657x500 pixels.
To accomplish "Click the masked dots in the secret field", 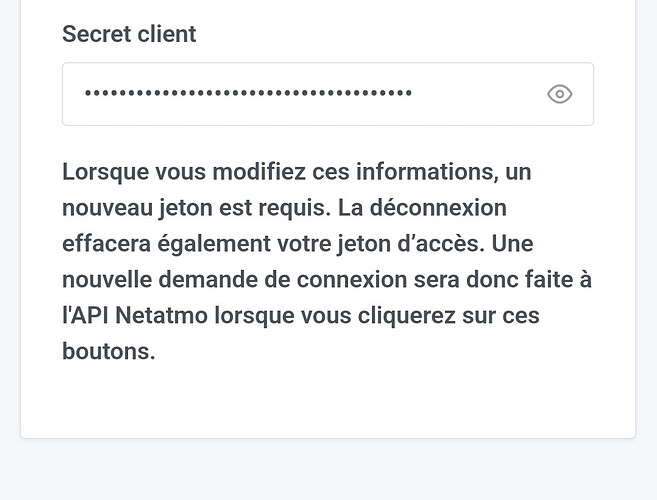I will tap(248, 94).
